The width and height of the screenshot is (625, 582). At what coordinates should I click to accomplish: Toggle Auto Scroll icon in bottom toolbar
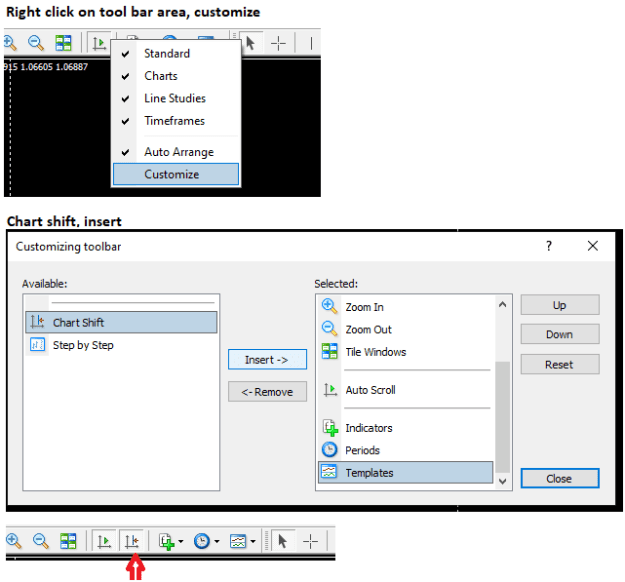104,541
